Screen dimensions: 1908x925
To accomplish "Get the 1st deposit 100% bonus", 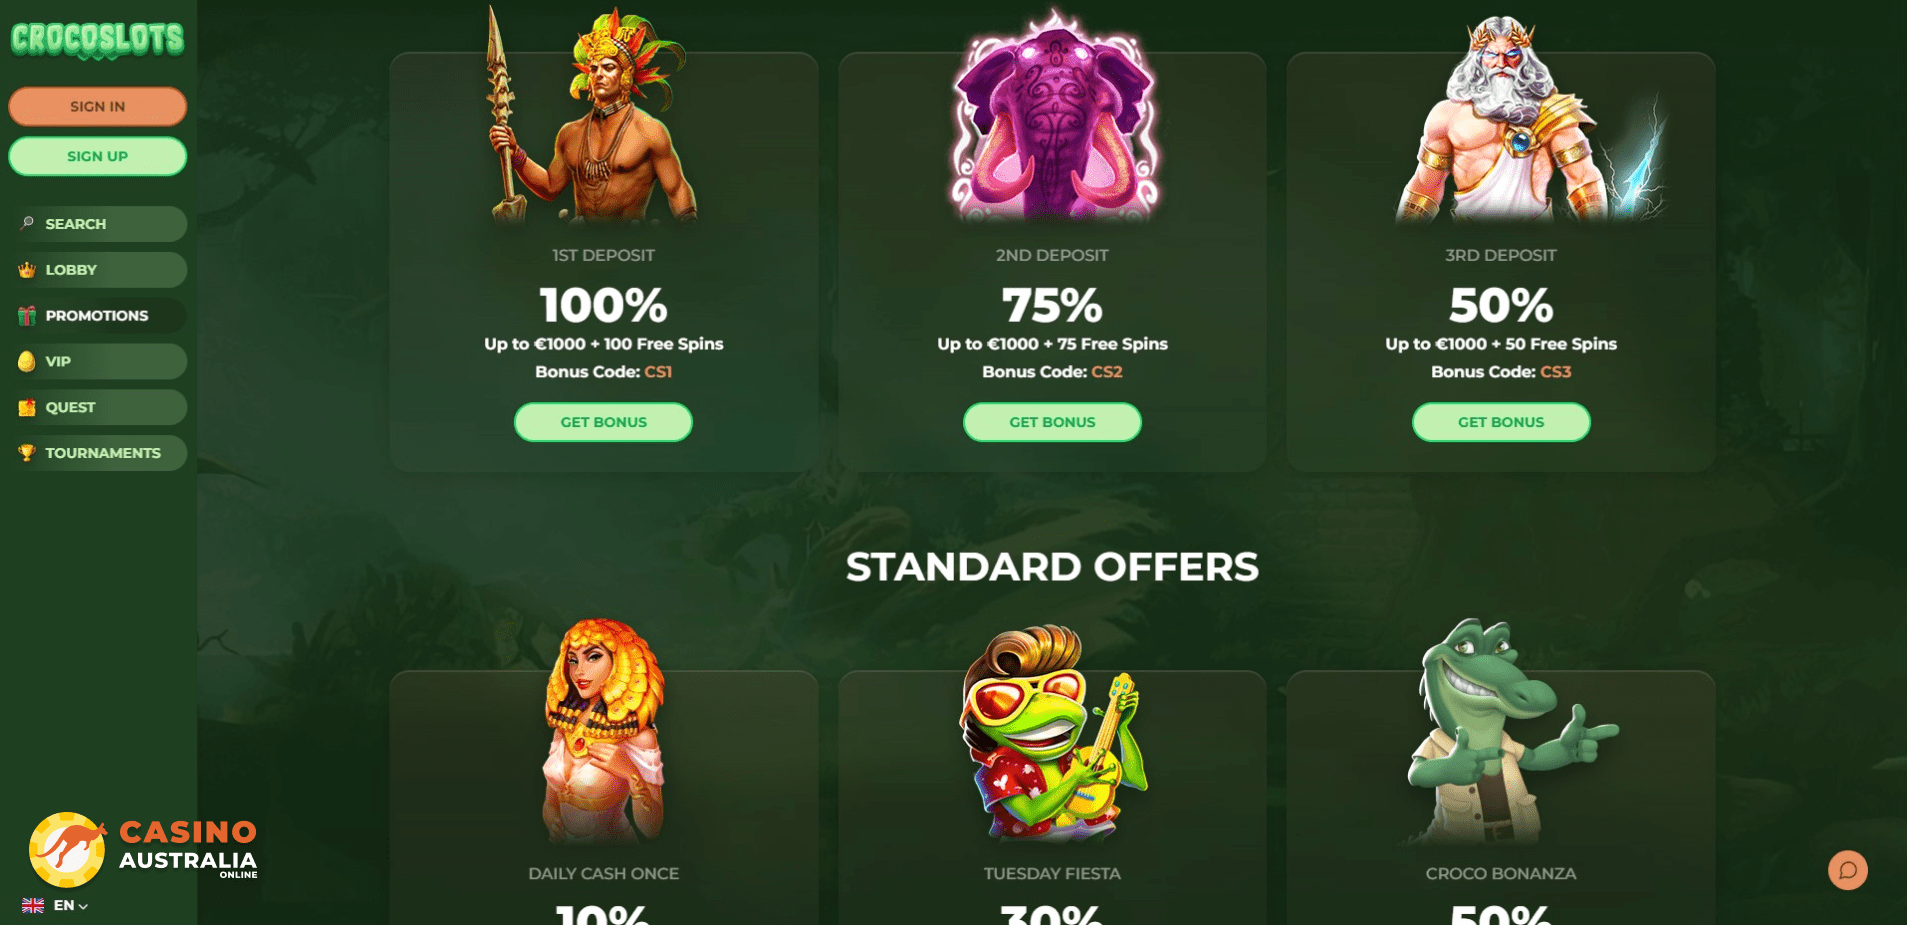I will [x=603, y=422].
